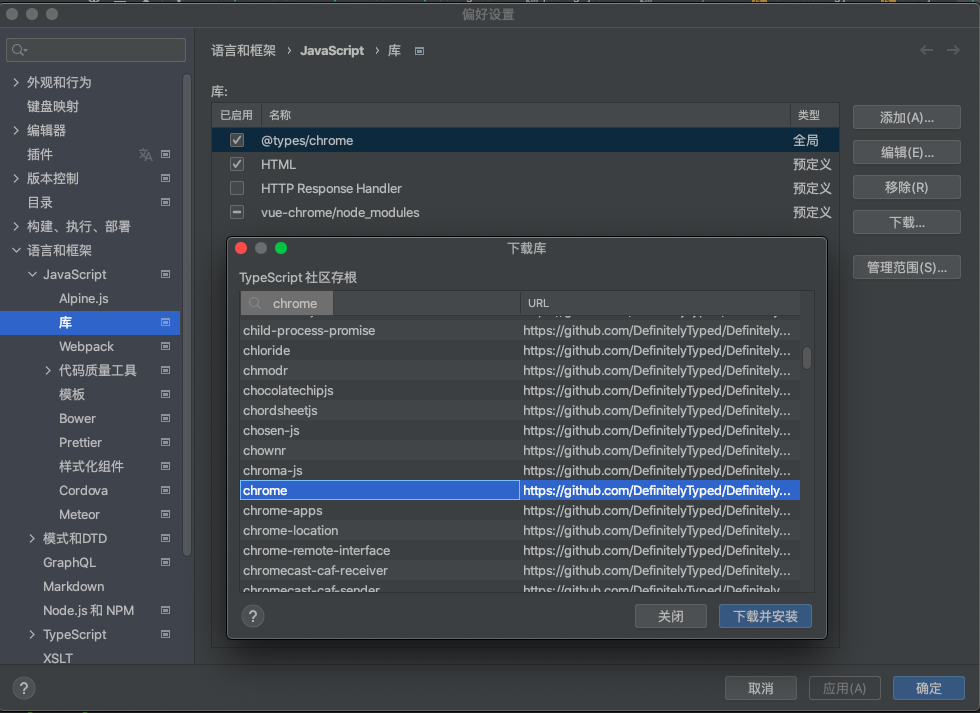This screenshot has width=980, height=713.
Task: Click the project icon beside Webpack item
Action: 165,347
